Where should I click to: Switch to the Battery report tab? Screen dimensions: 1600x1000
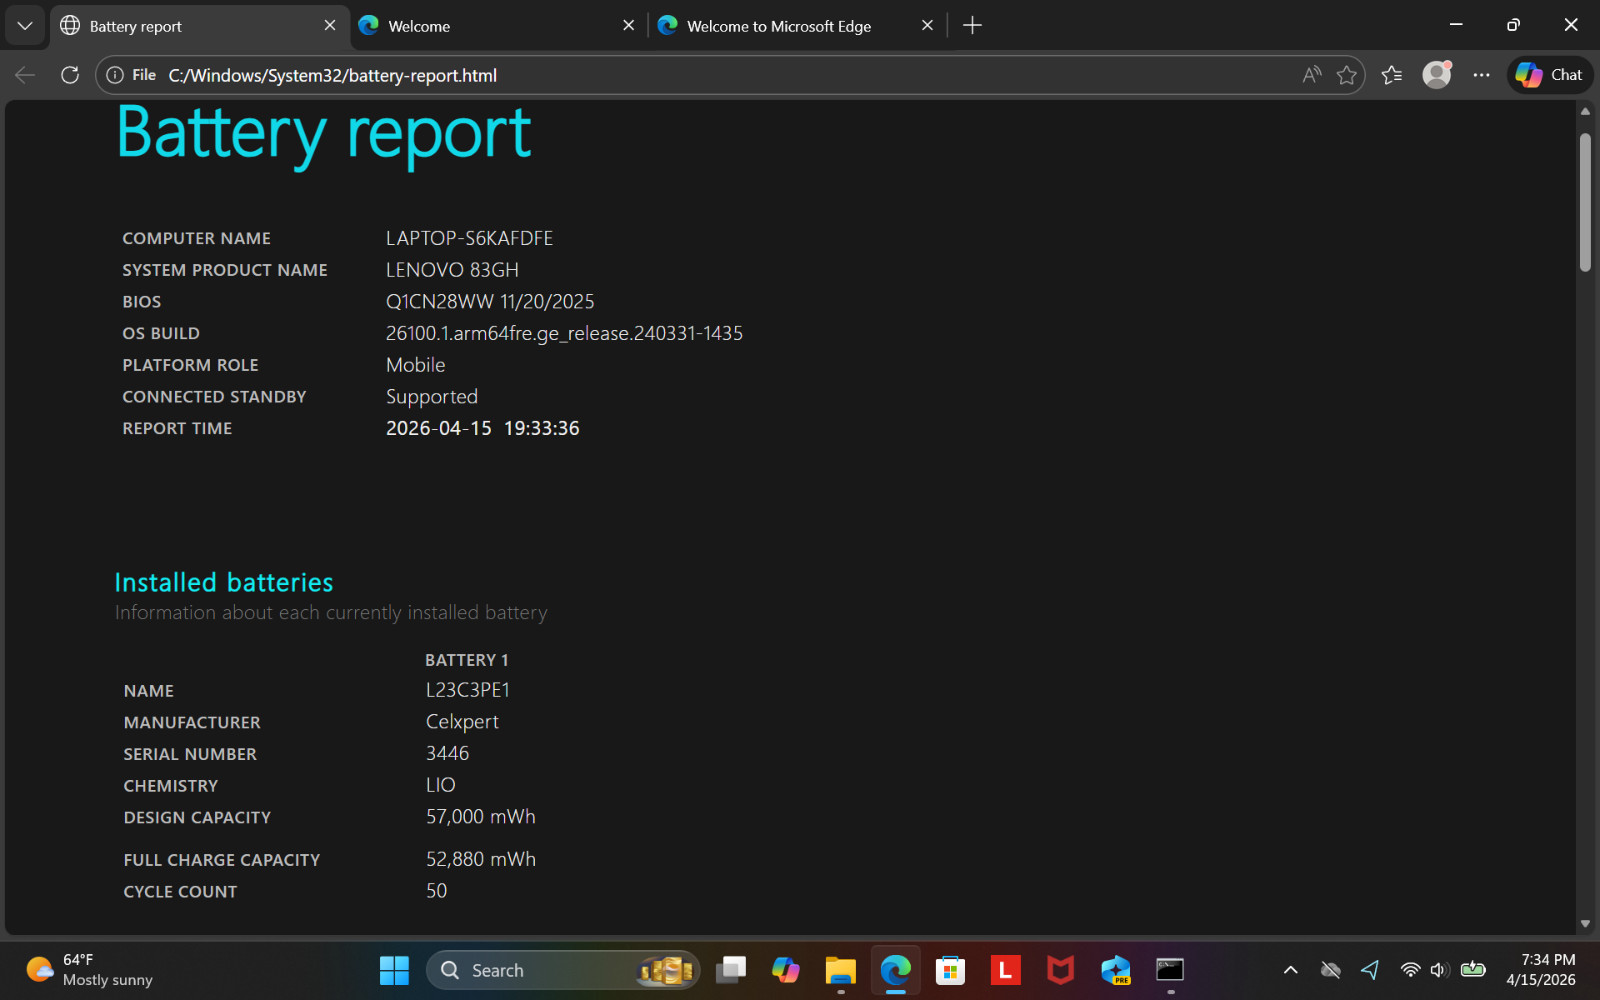point(198,26)
